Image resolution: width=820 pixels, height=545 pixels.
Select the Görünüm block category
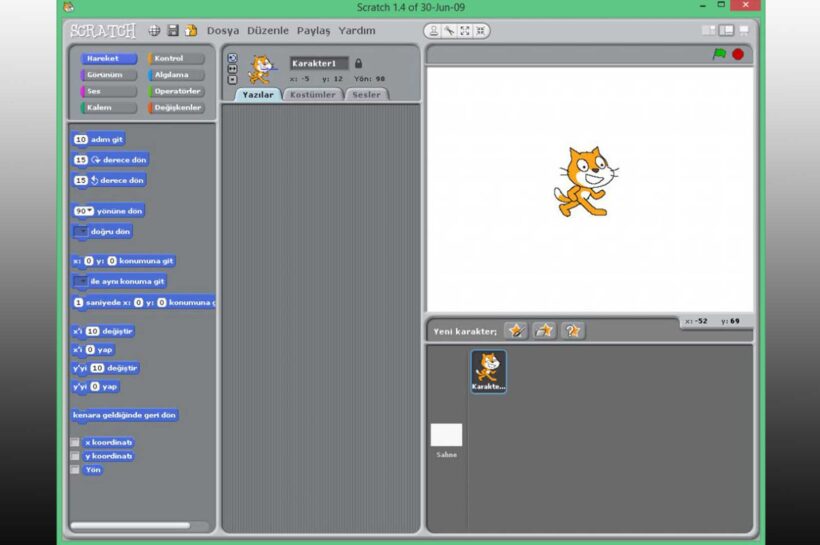[109, 75]
